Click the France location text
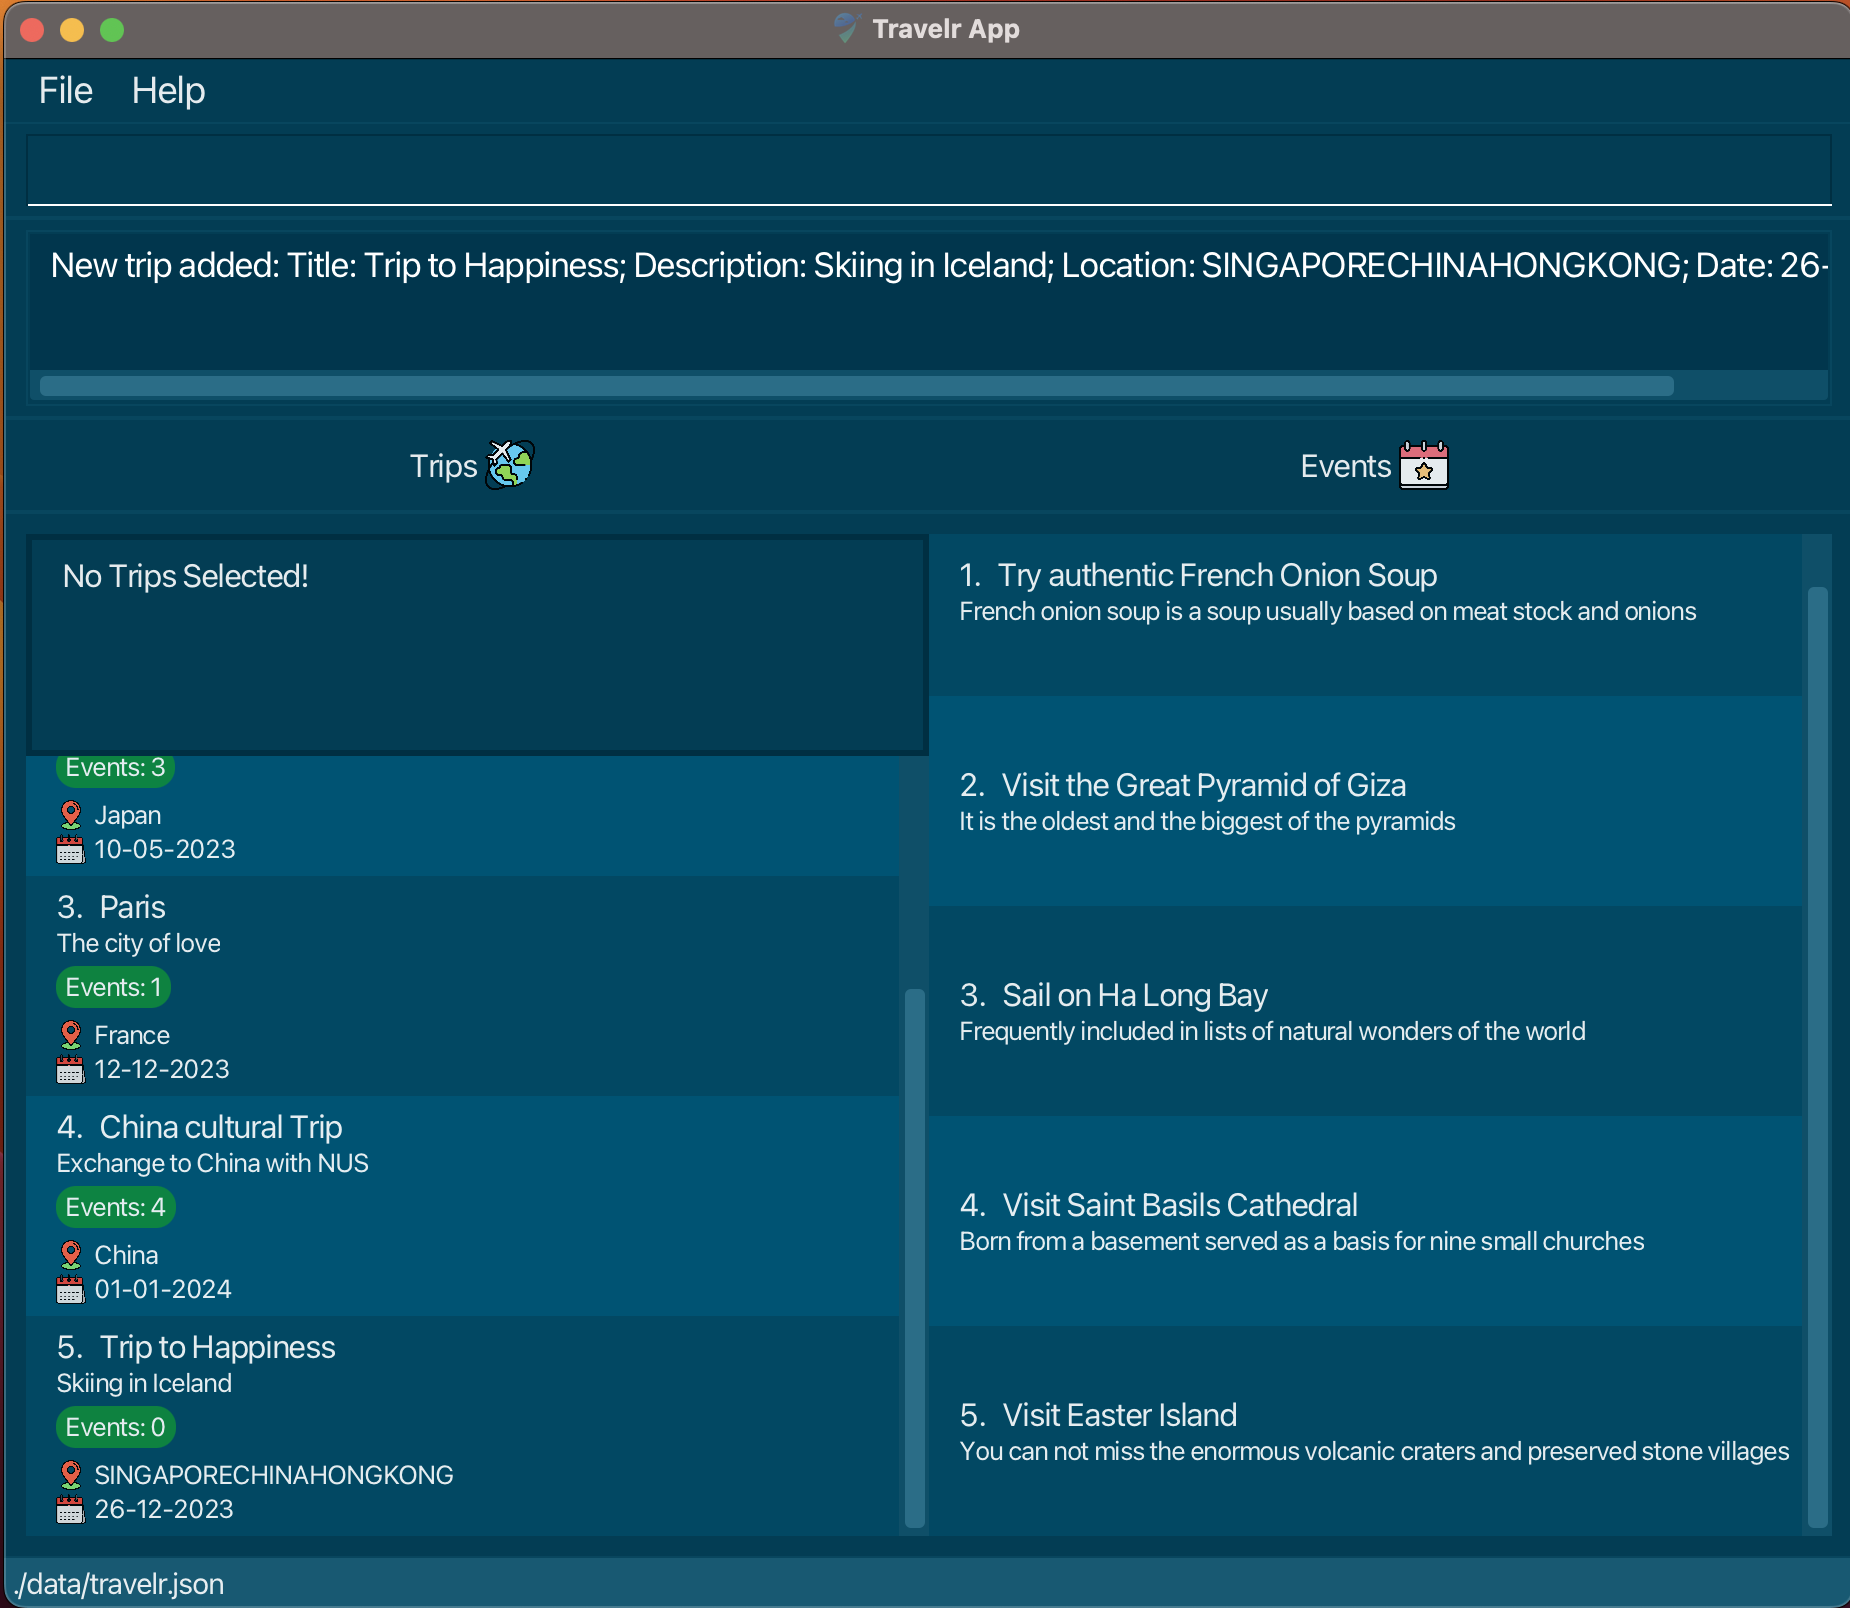 132,1035
